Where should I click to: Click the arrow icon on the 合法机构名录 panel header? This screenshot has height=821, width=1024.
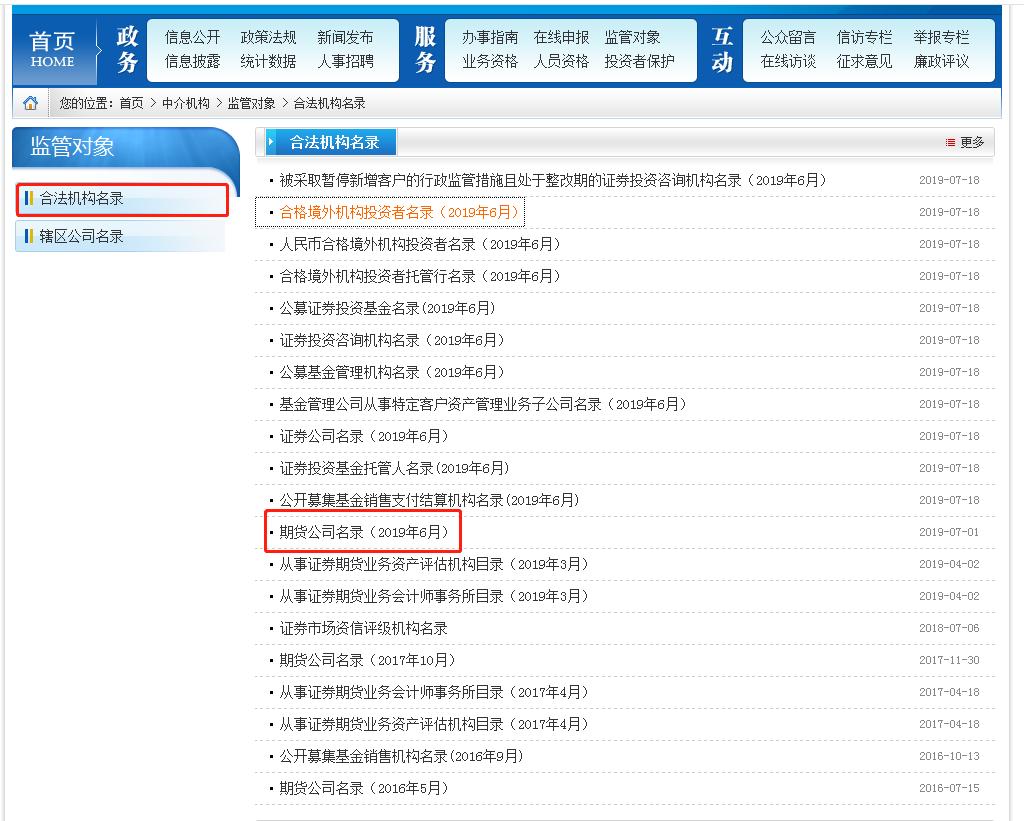(x=272, y=141)
